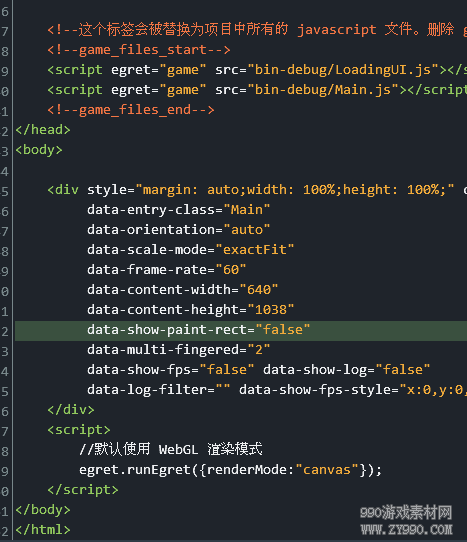Click the closing head tag
The height and width of the screenshot is (542, 467).
click(x=43, y=130)
